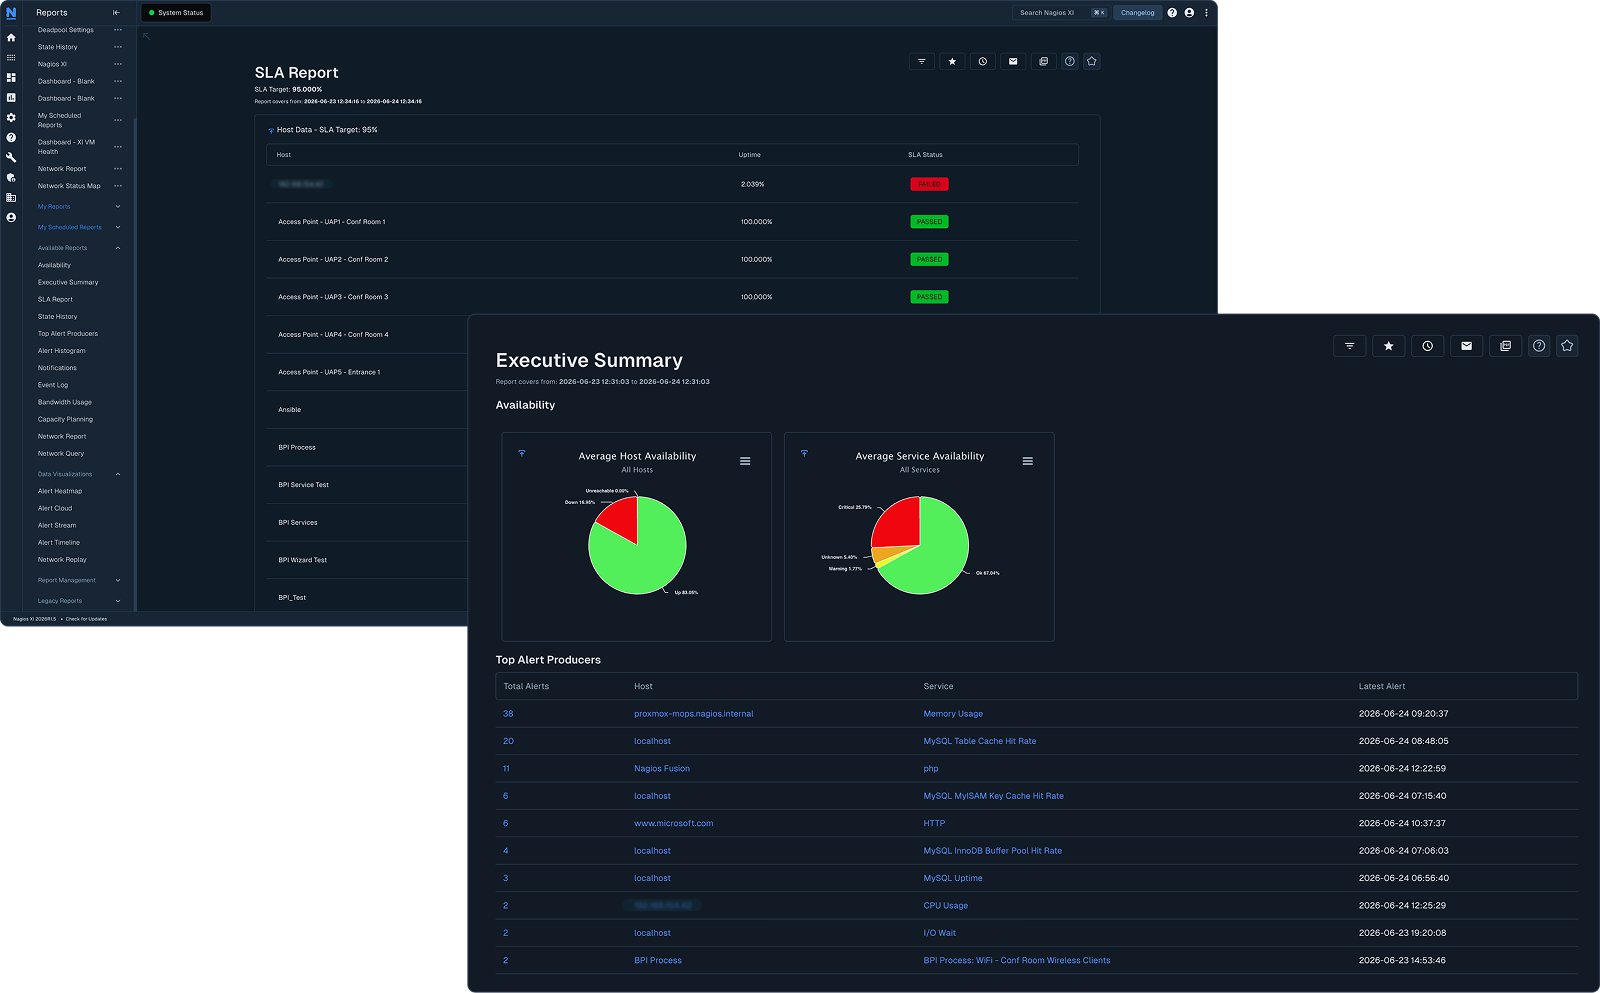Screen dimensions: 1600x993
Task: Click the help icon in the top header bar
Action: pyautogui.click(x=1172, y=13)
